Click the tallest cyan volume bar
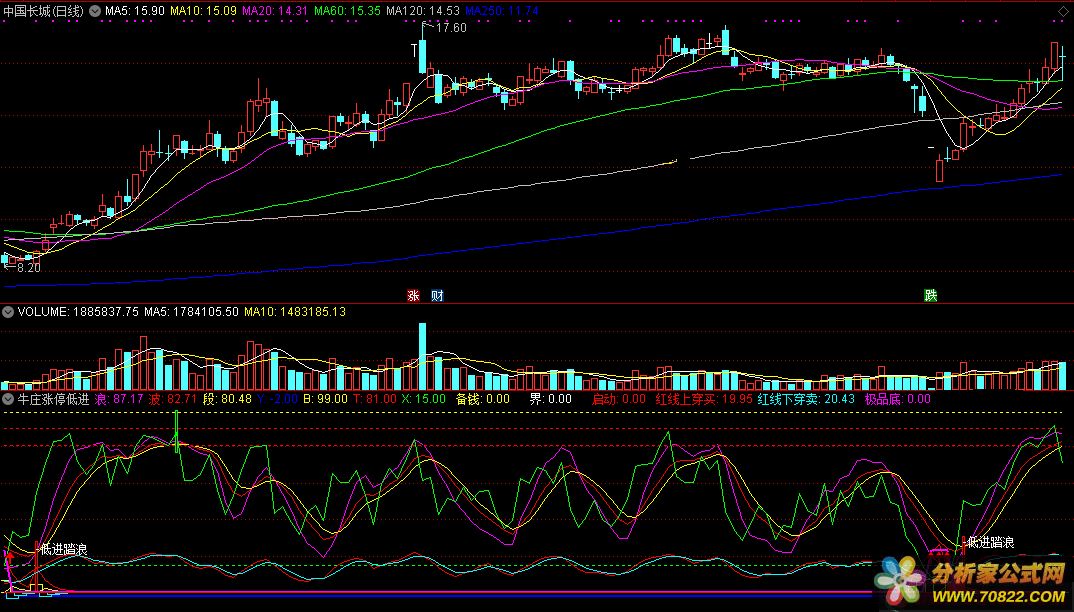This screenshot has height=612, width=1074. tap(425, 358)
